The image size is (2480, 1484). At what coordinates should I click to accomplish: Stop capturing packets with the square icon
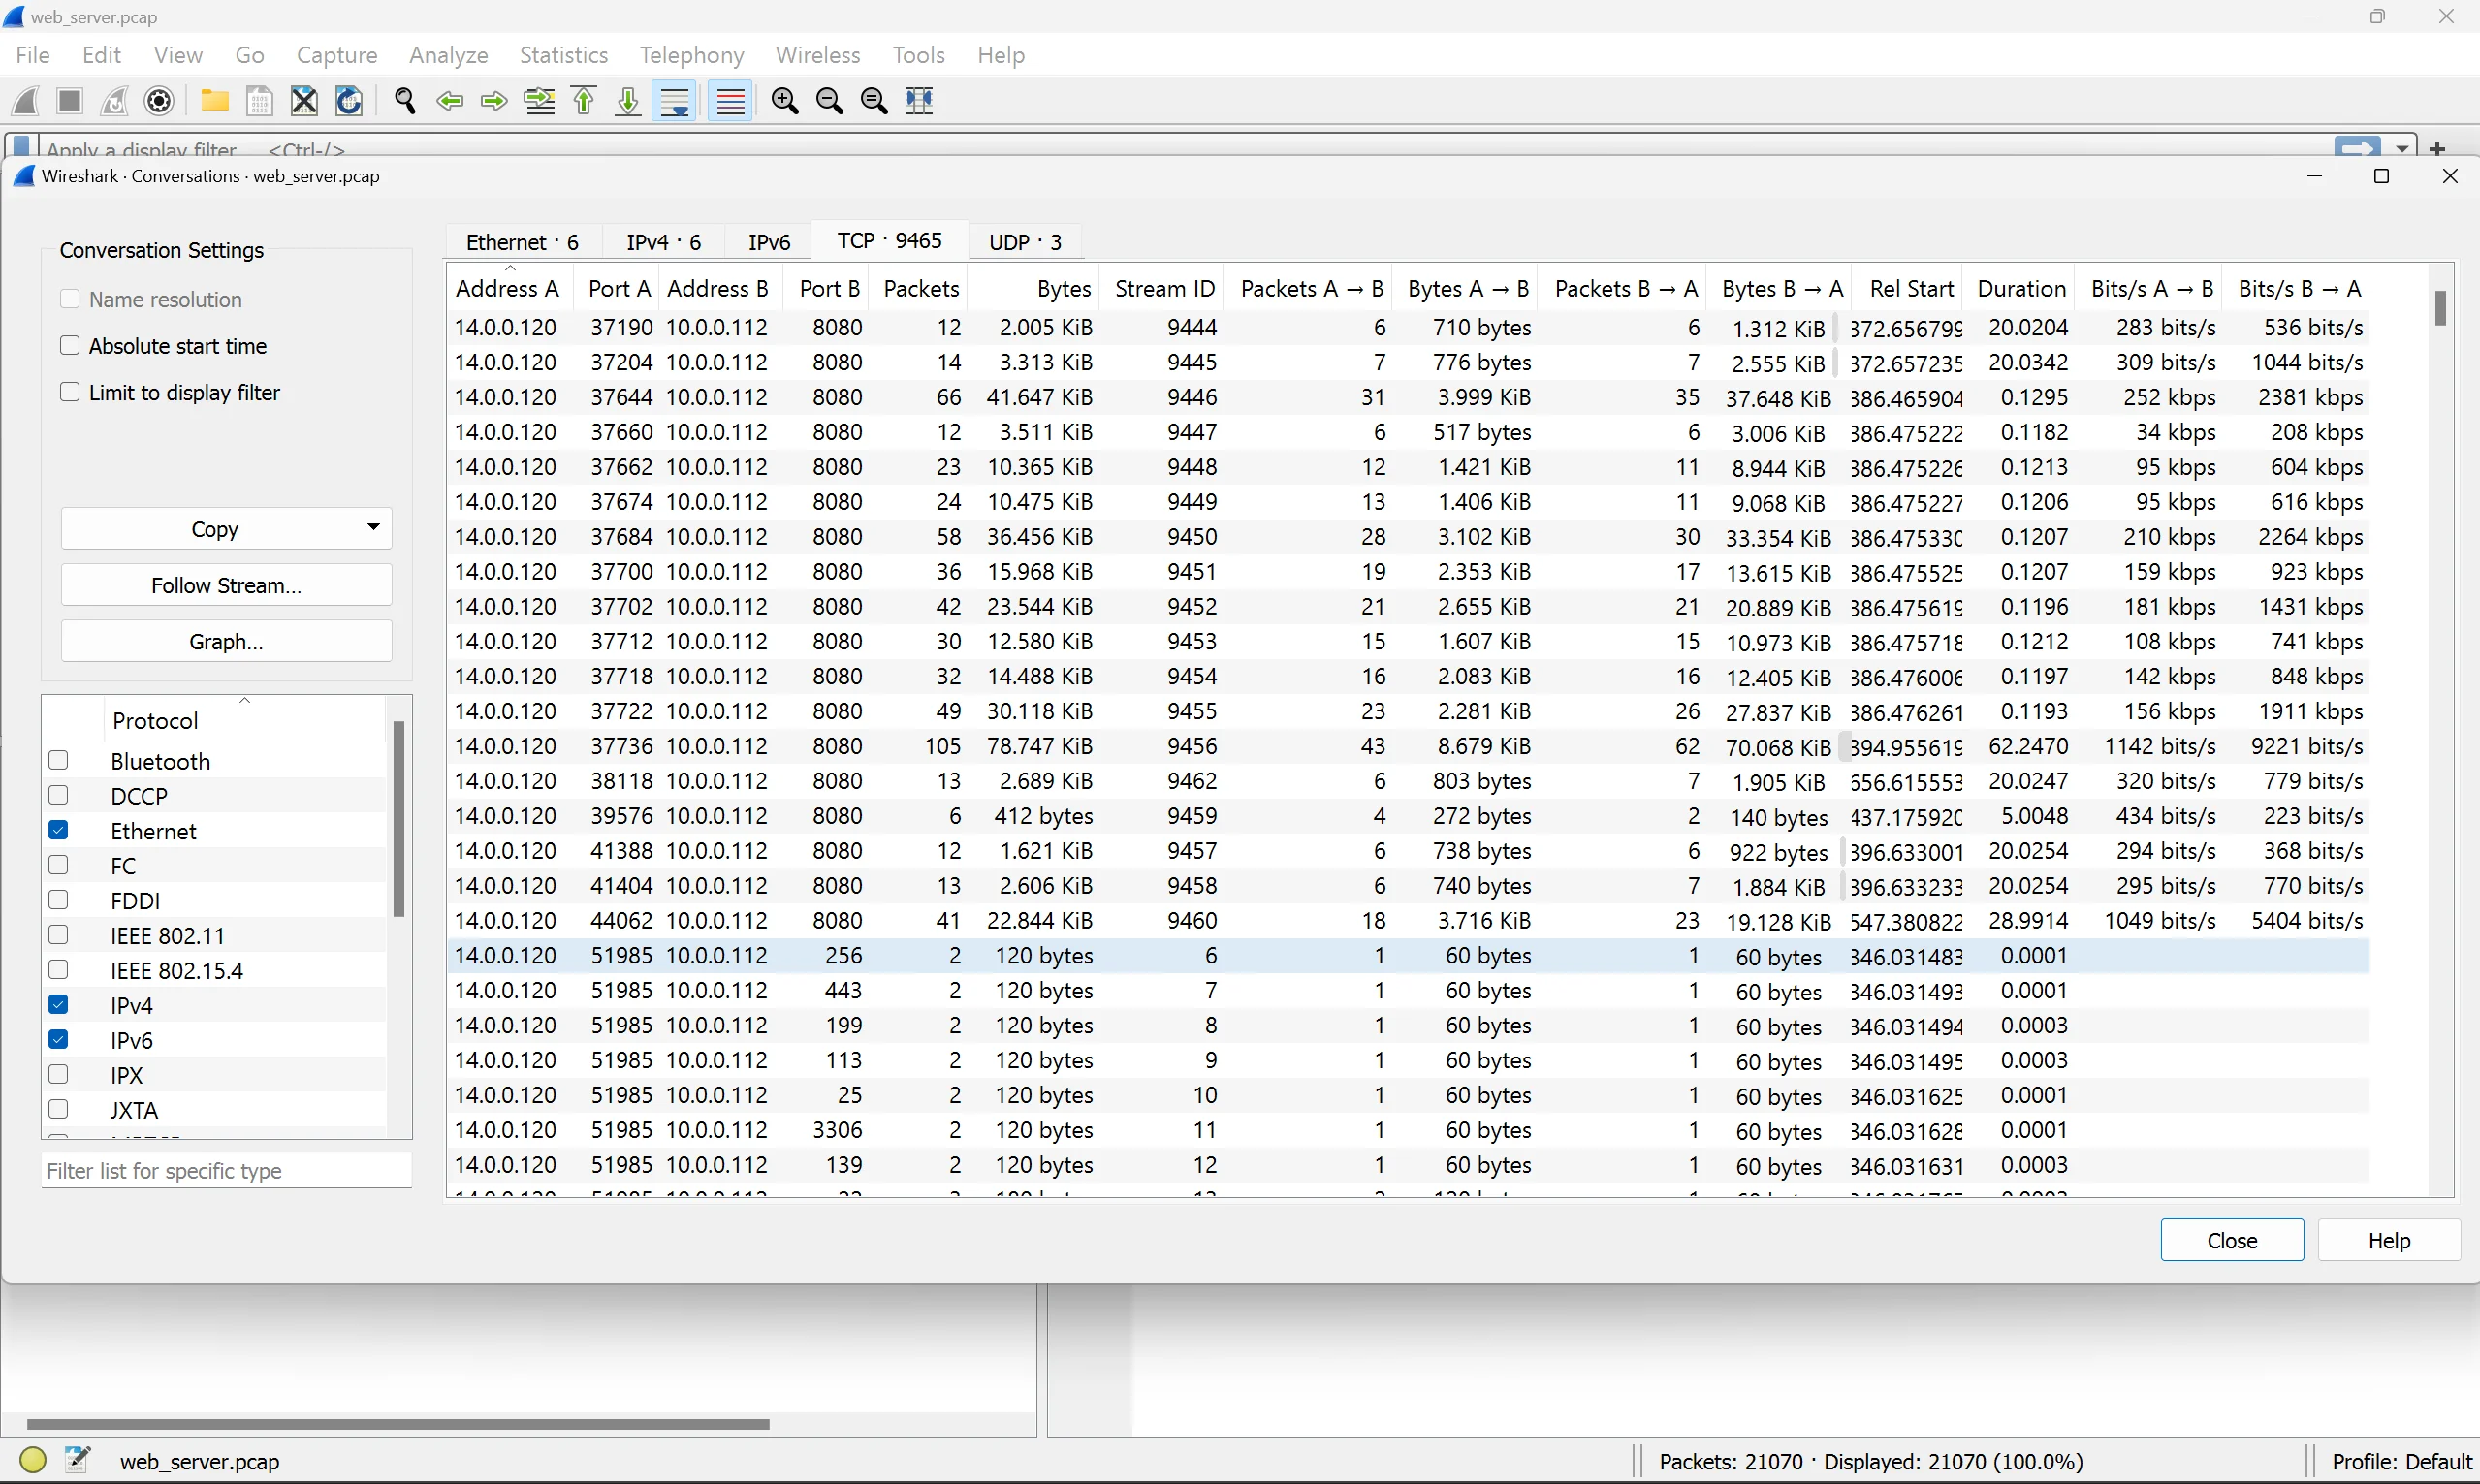[70, 101]
